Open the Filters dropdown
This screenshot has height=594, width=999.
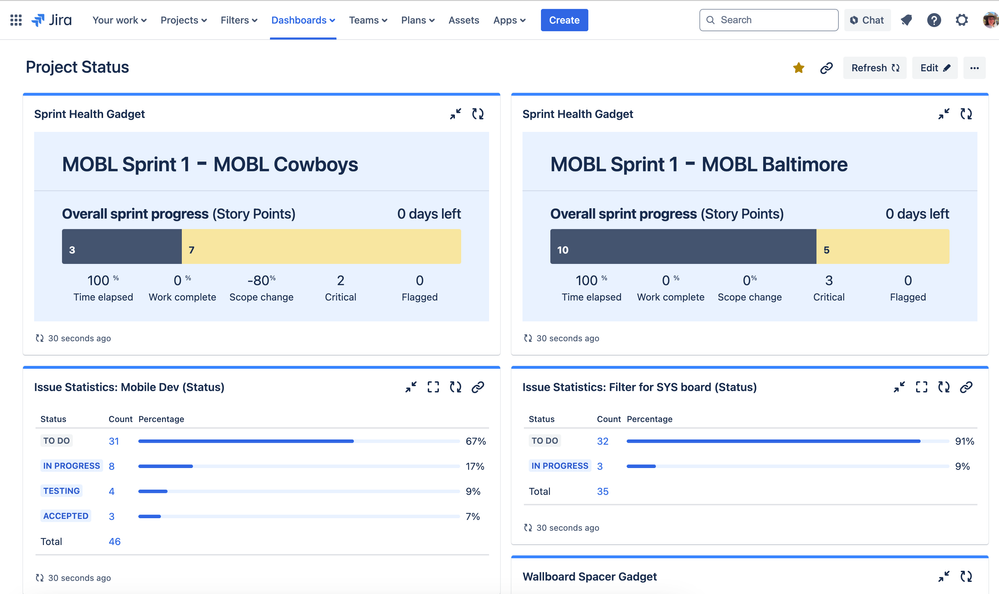point(239,19)
